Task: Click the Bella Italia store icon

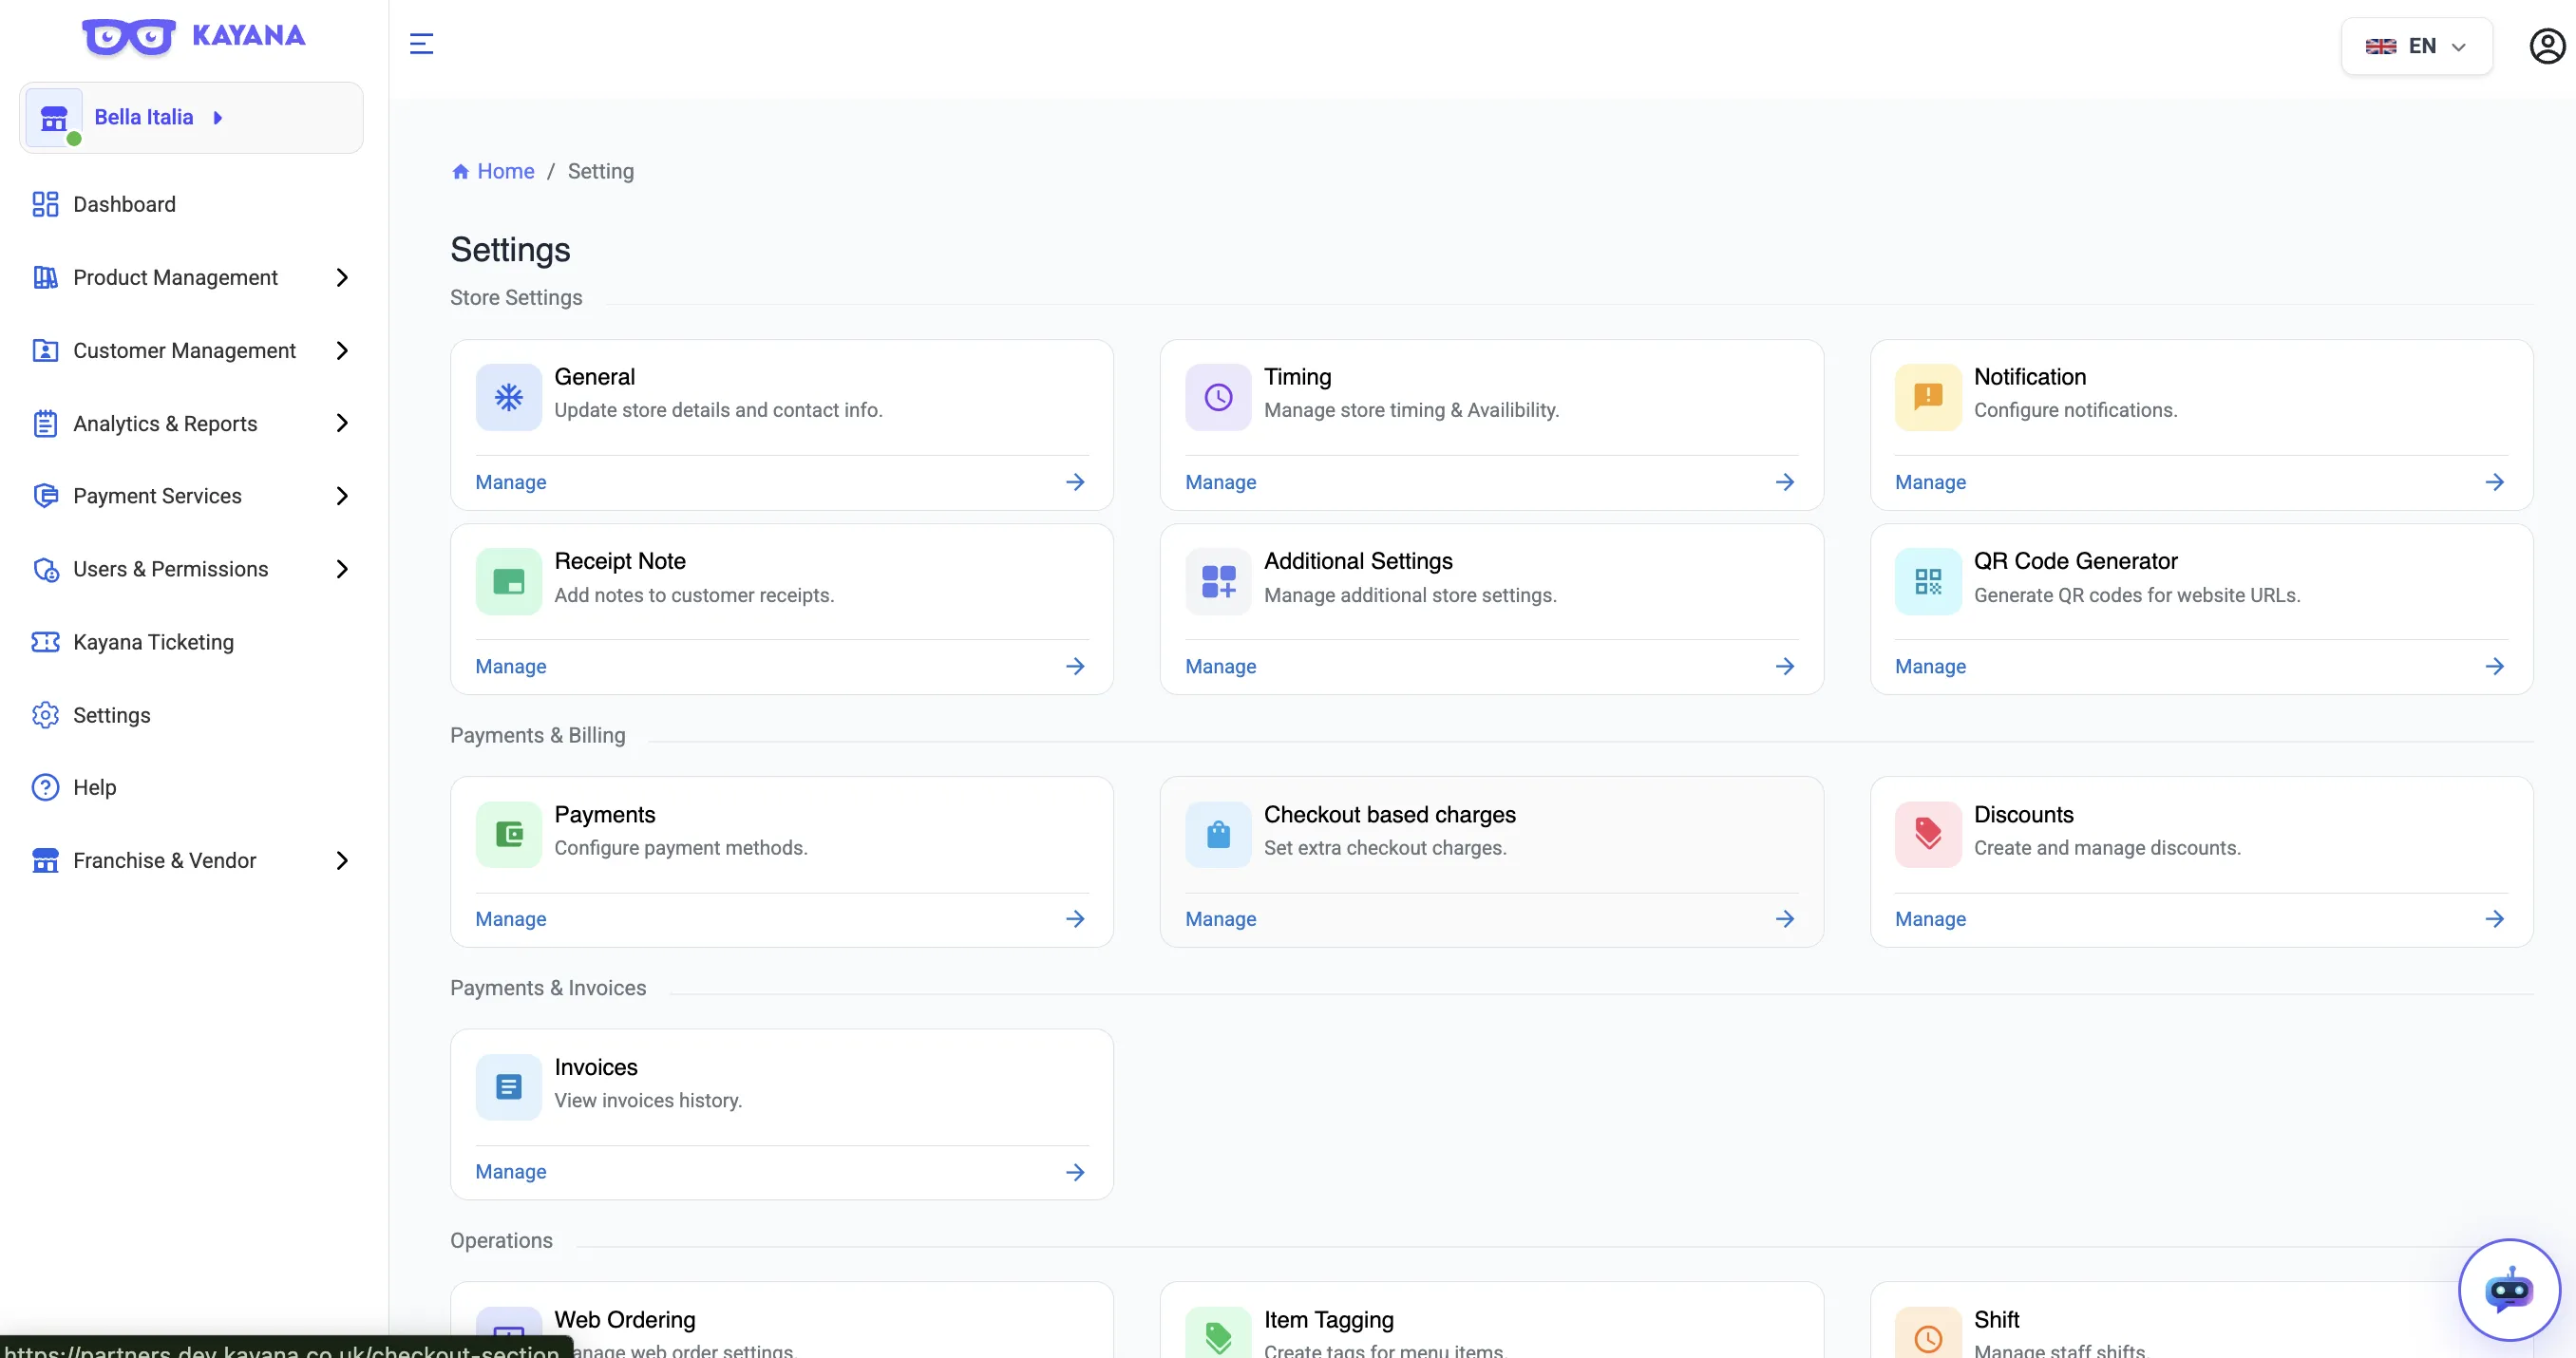Action: tap(54, 118)
